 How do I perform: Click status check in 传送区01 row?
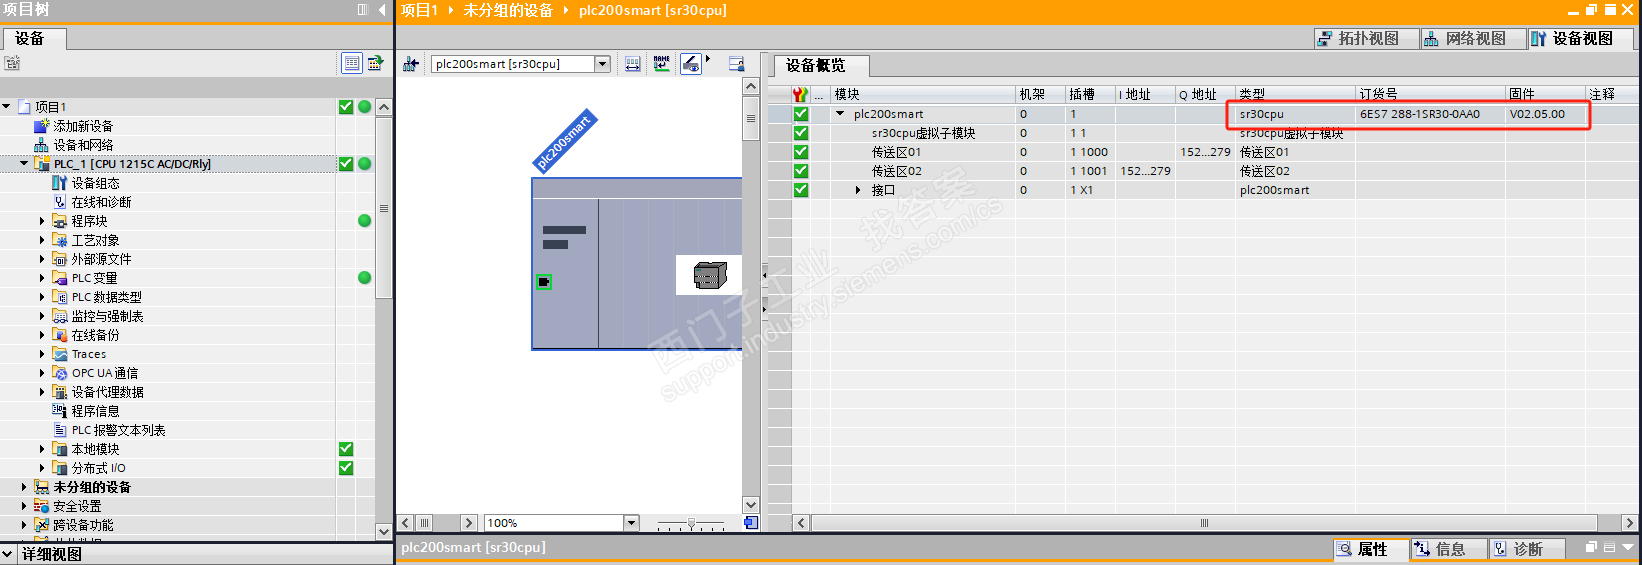(801, 152)
